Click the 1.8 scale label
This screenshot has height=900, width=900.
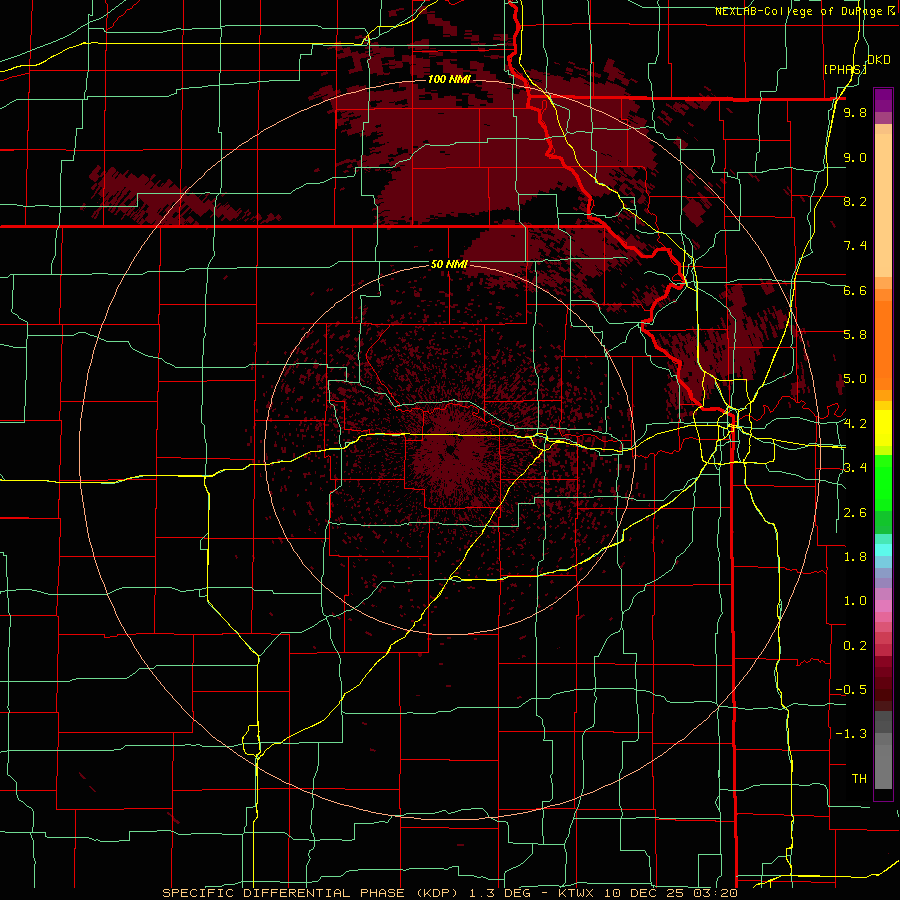pyautogui.click(x=855, y=557)
